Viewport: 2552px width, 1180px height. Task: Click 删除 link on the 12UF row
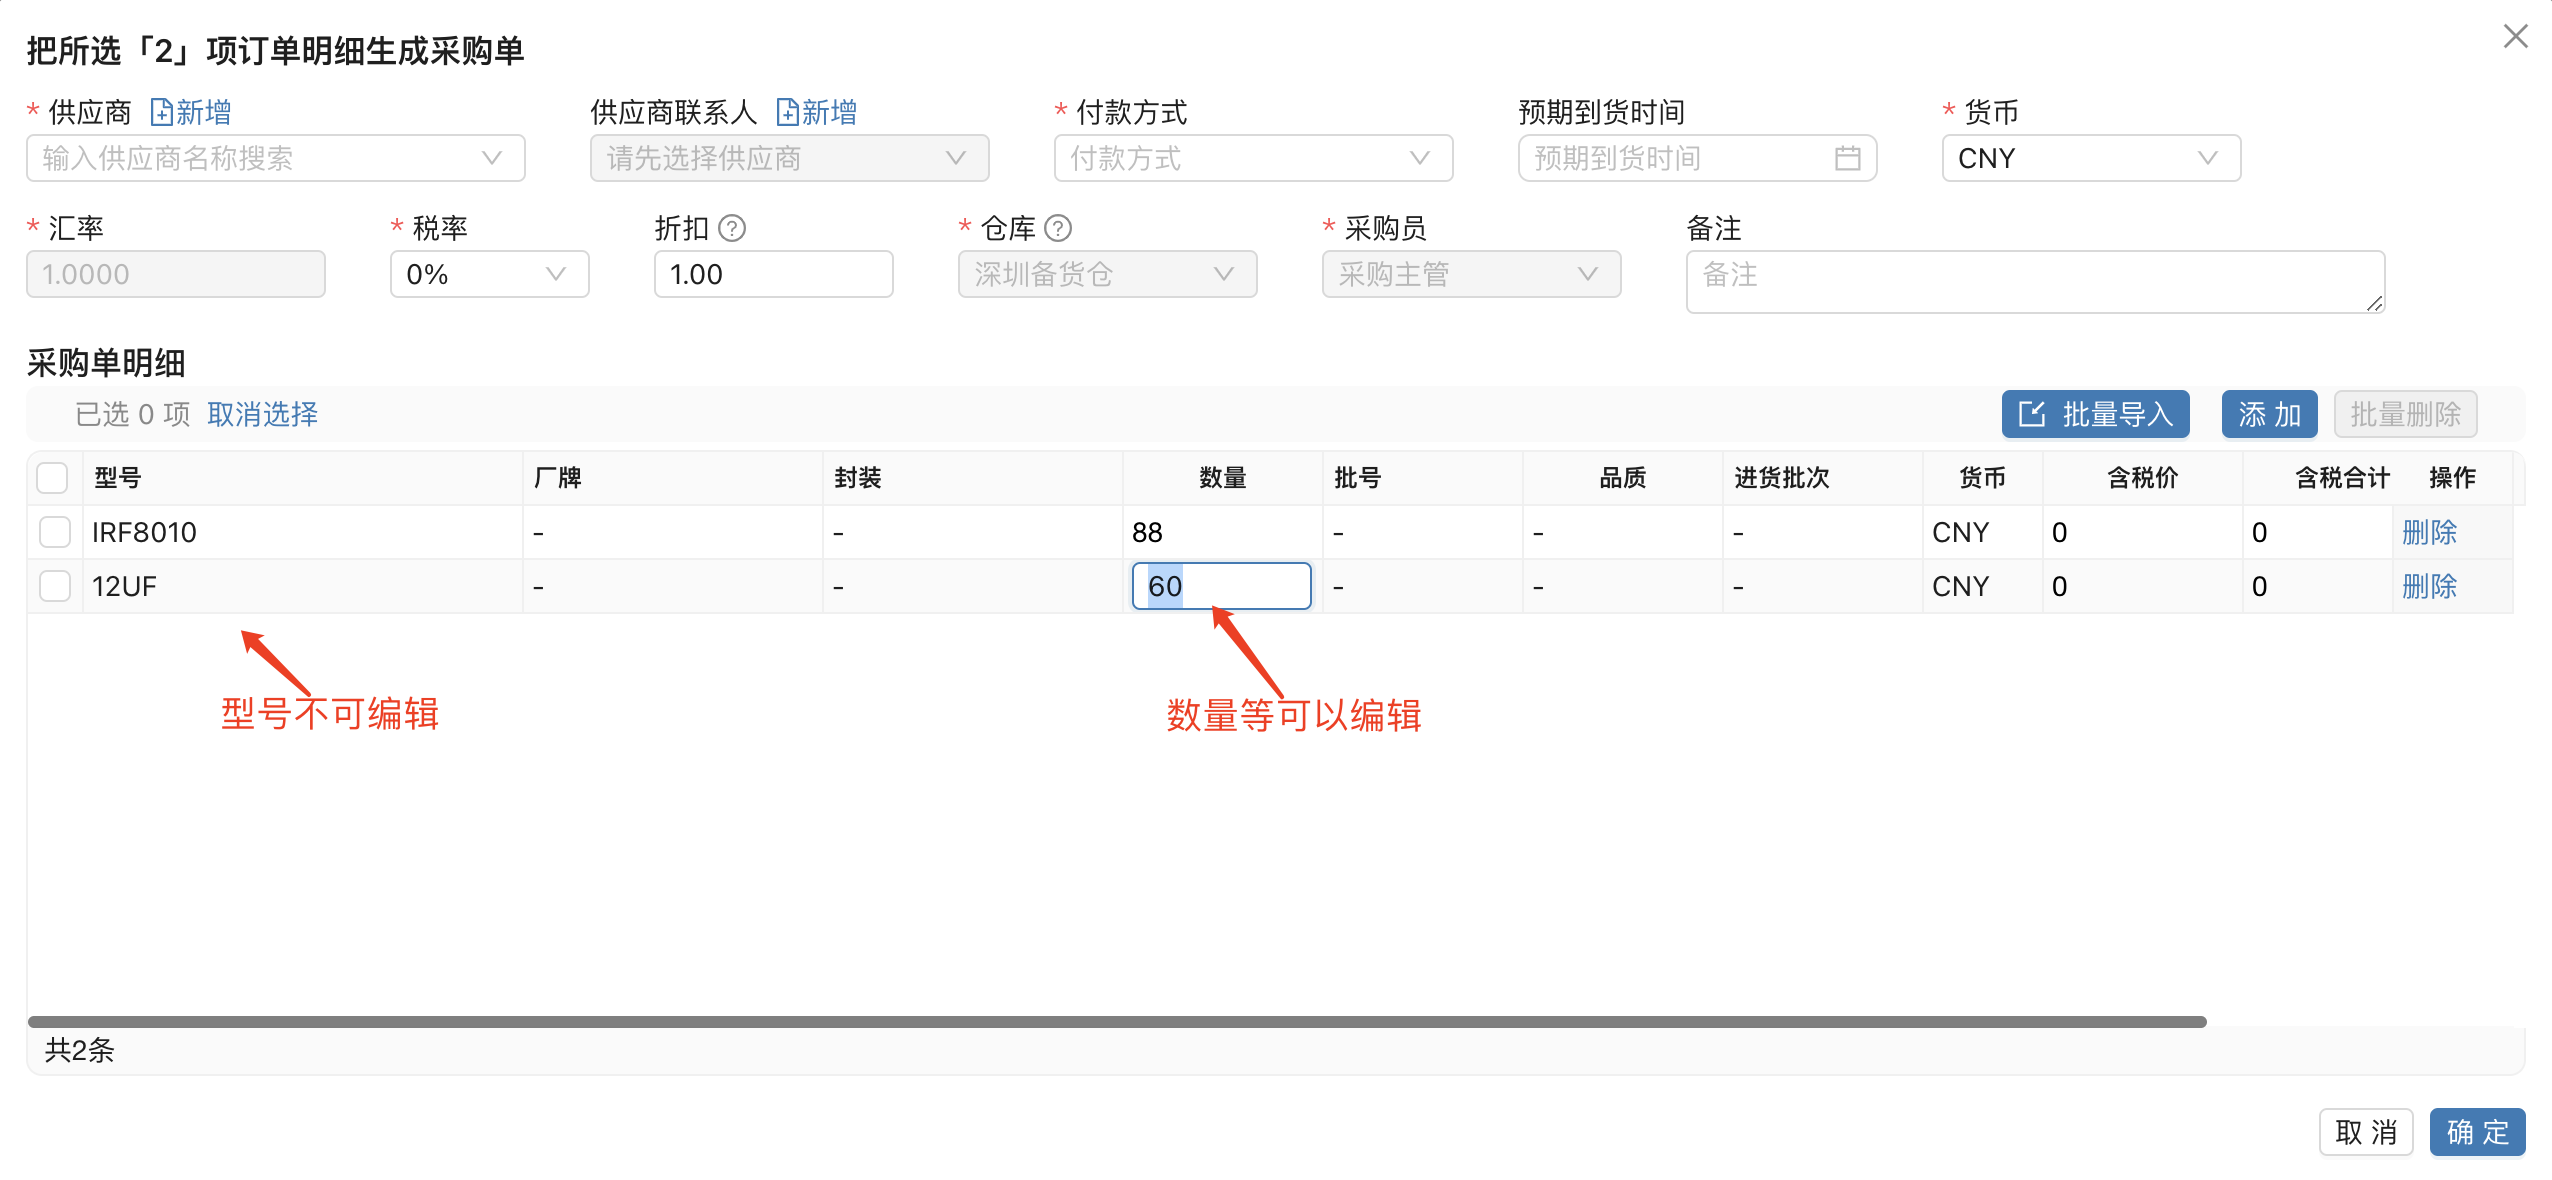point(2430,586)
